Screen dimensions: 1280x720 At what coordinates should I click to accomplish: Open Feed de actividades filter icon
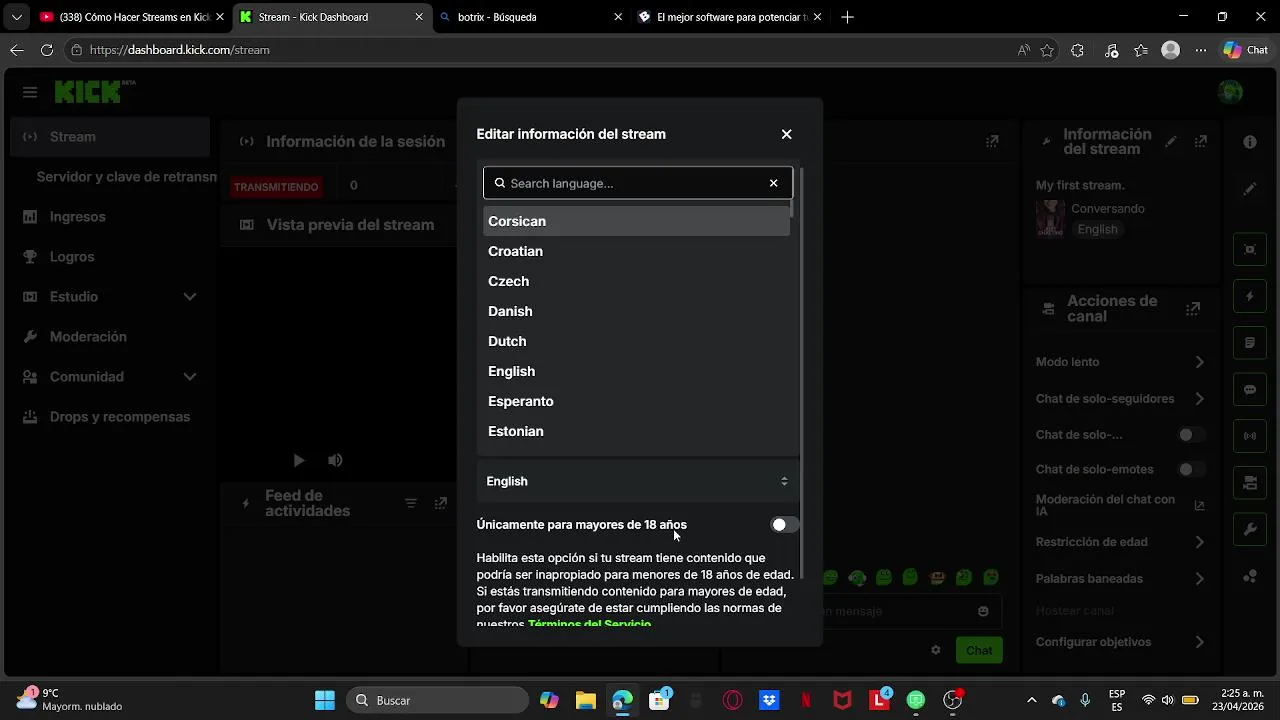coord(410,503)
